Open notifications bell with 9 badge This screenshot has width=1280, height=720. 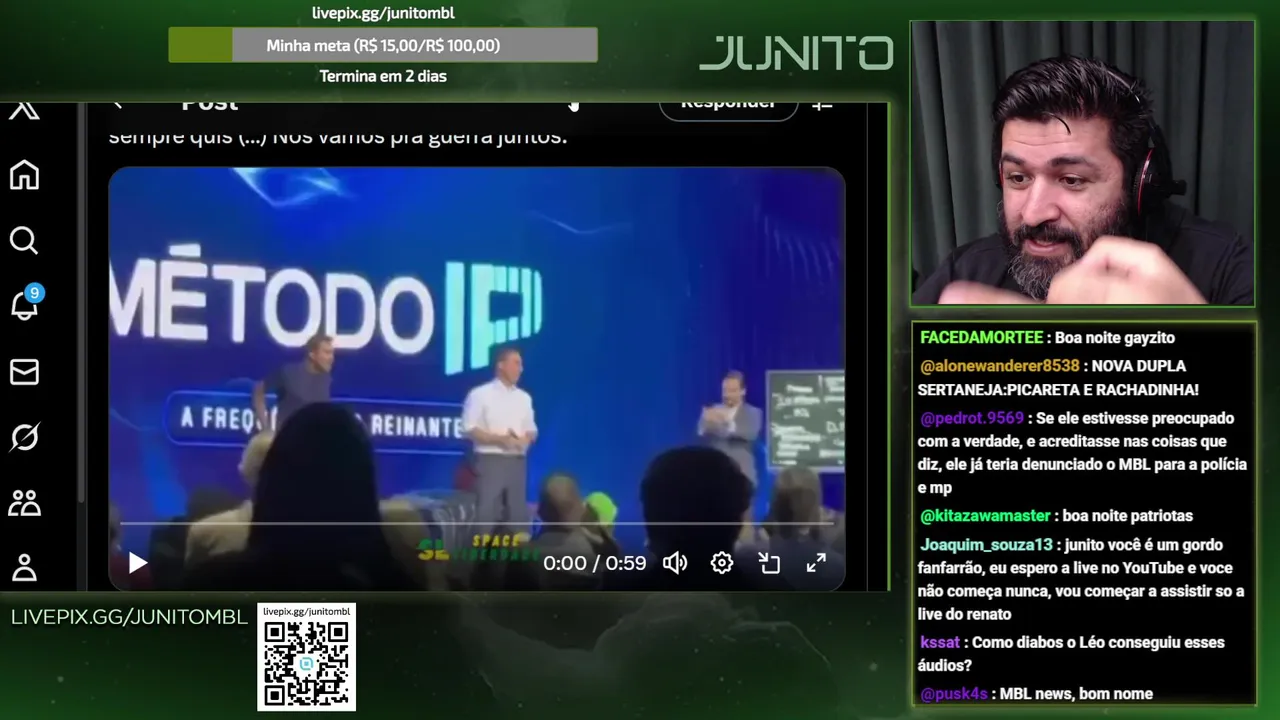[25, 304]
